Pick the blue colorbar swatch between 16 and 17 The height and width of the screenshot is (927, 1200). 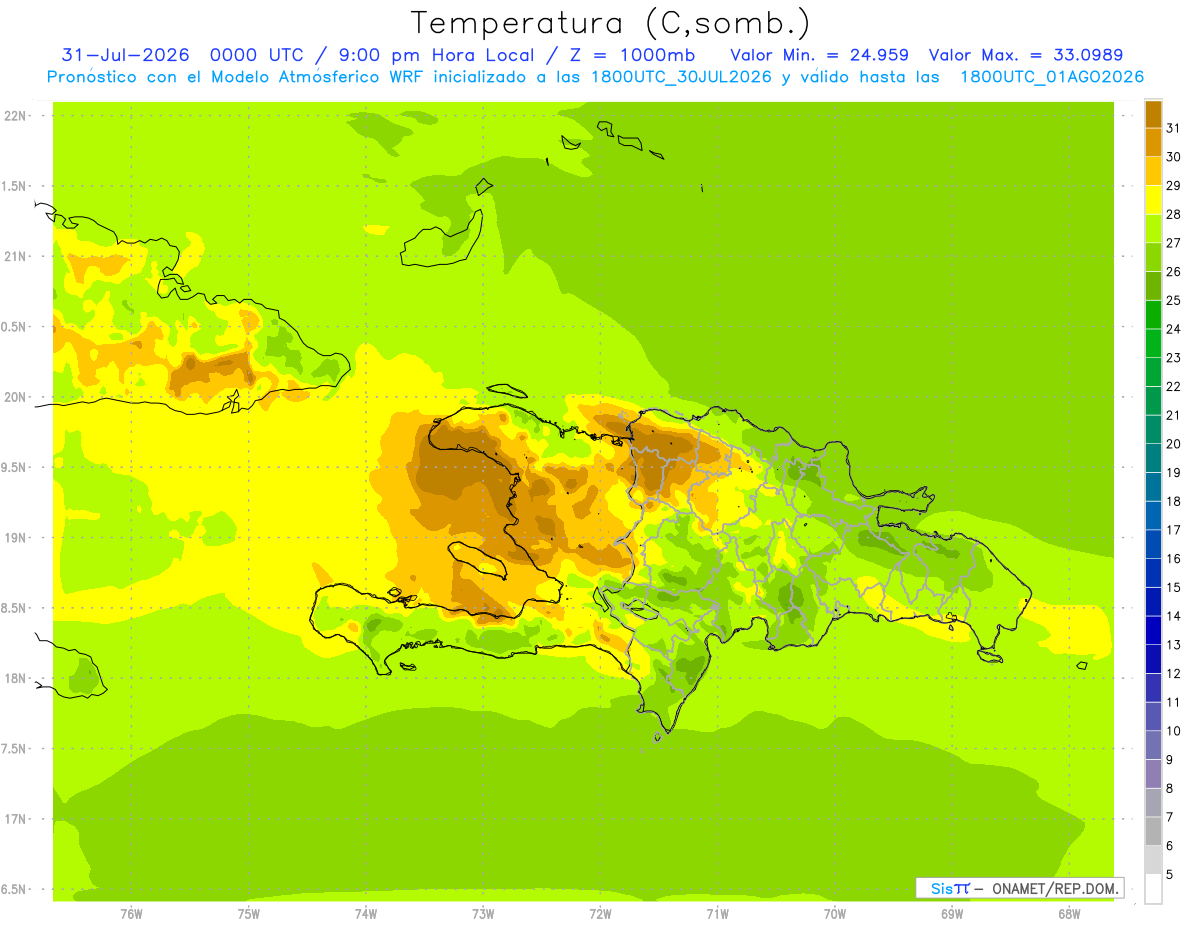(1153, 544)
